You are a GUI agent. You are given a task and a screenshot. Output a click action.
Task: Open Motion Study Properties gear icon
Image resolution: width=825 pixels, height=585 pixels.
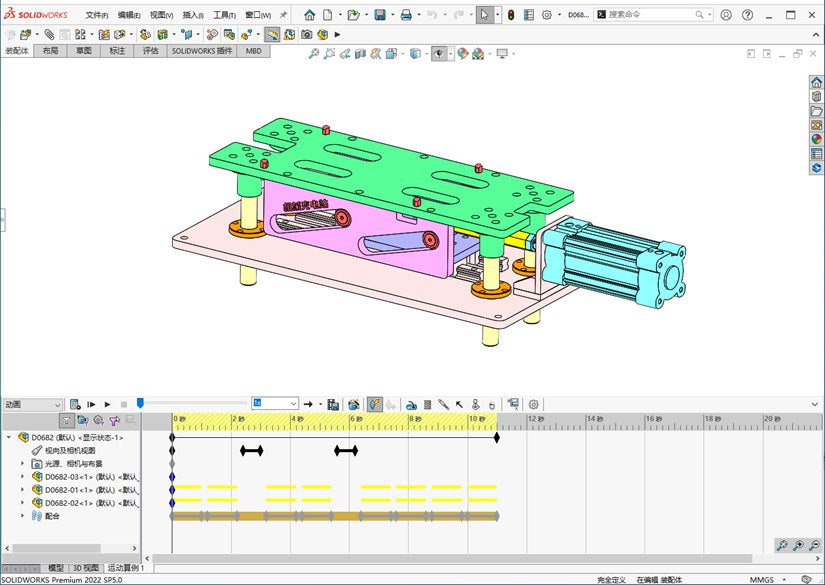point(534,405)
